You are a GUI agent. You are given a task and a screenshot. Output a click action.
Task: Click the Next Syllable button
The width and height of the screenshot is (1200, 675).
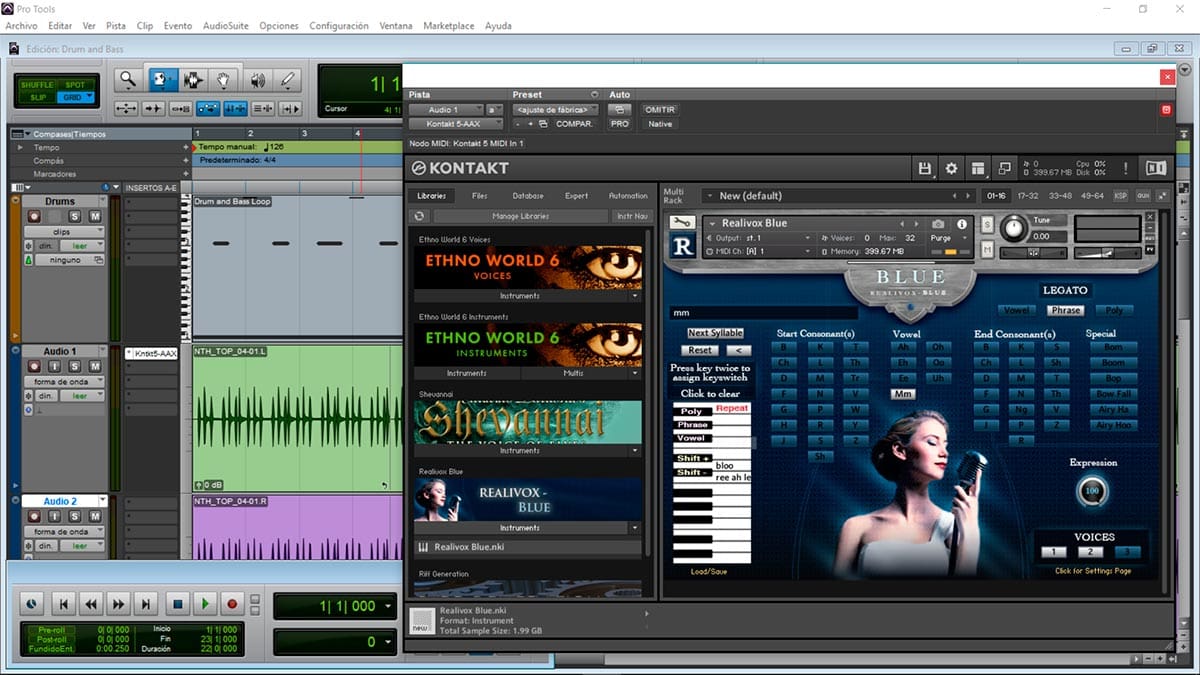[715, 333]
